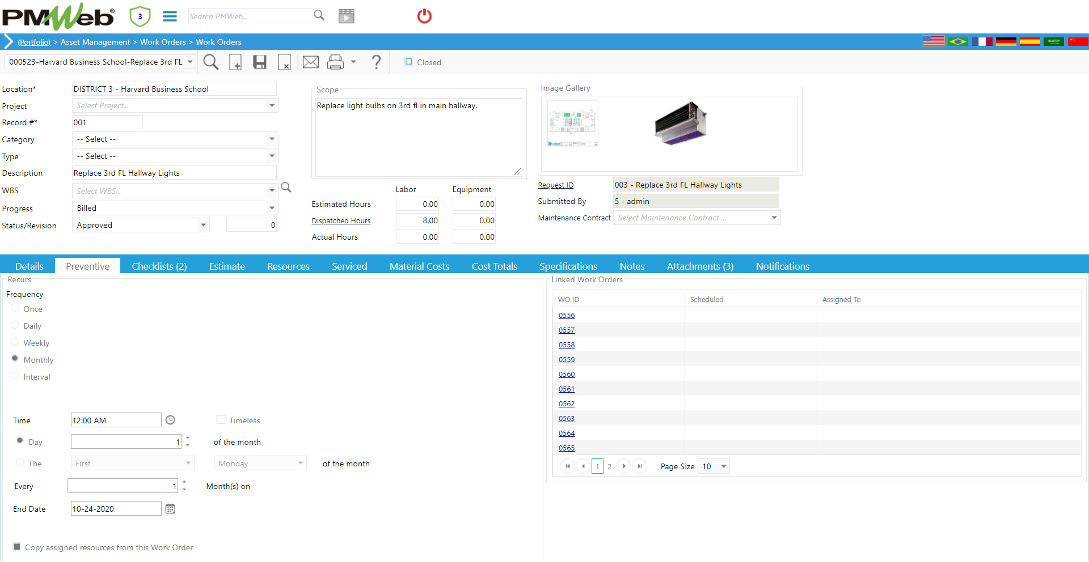The width and height of the screenshot is (1089, 562).
Task: Open the work order record selector dropdown
Action: point(190,62)
